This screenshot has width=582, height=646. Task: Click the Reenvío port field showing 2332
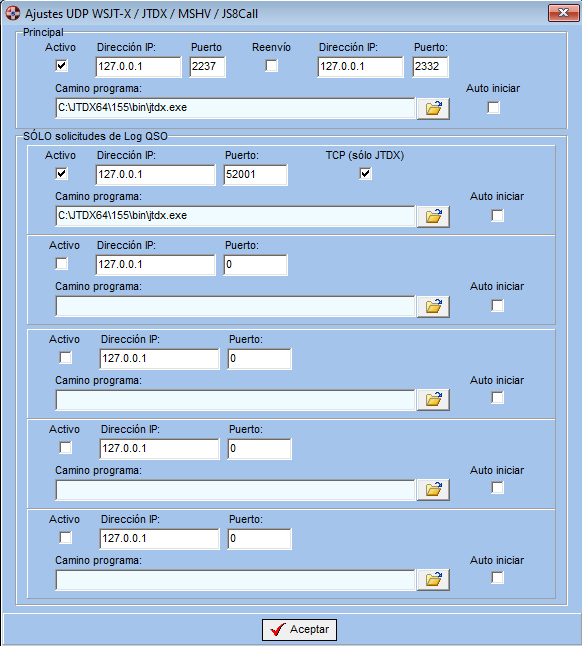click(x=430, y=67)
